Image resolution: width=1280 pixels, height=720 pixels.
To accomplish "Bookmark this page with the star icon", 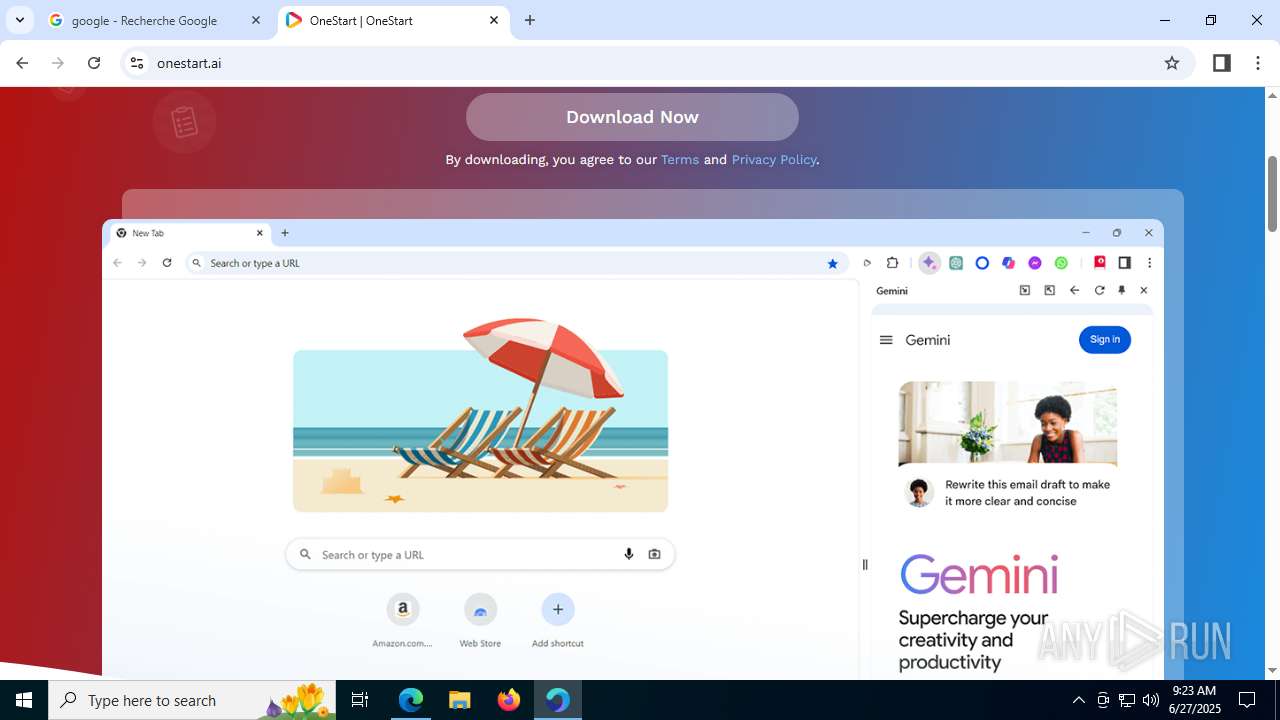I will (x=1172, y=63).
